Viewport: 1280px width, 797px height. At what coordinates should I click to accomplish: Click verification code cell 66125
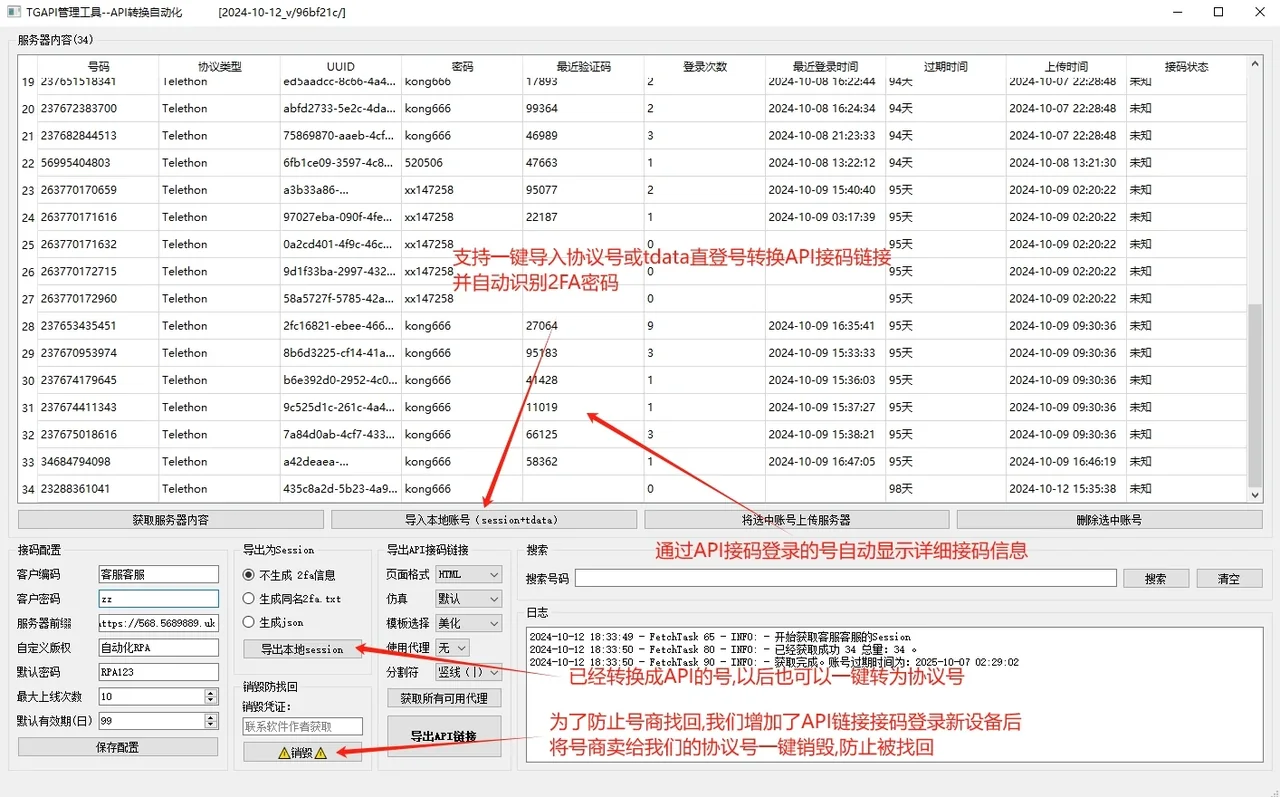[582, 435]
